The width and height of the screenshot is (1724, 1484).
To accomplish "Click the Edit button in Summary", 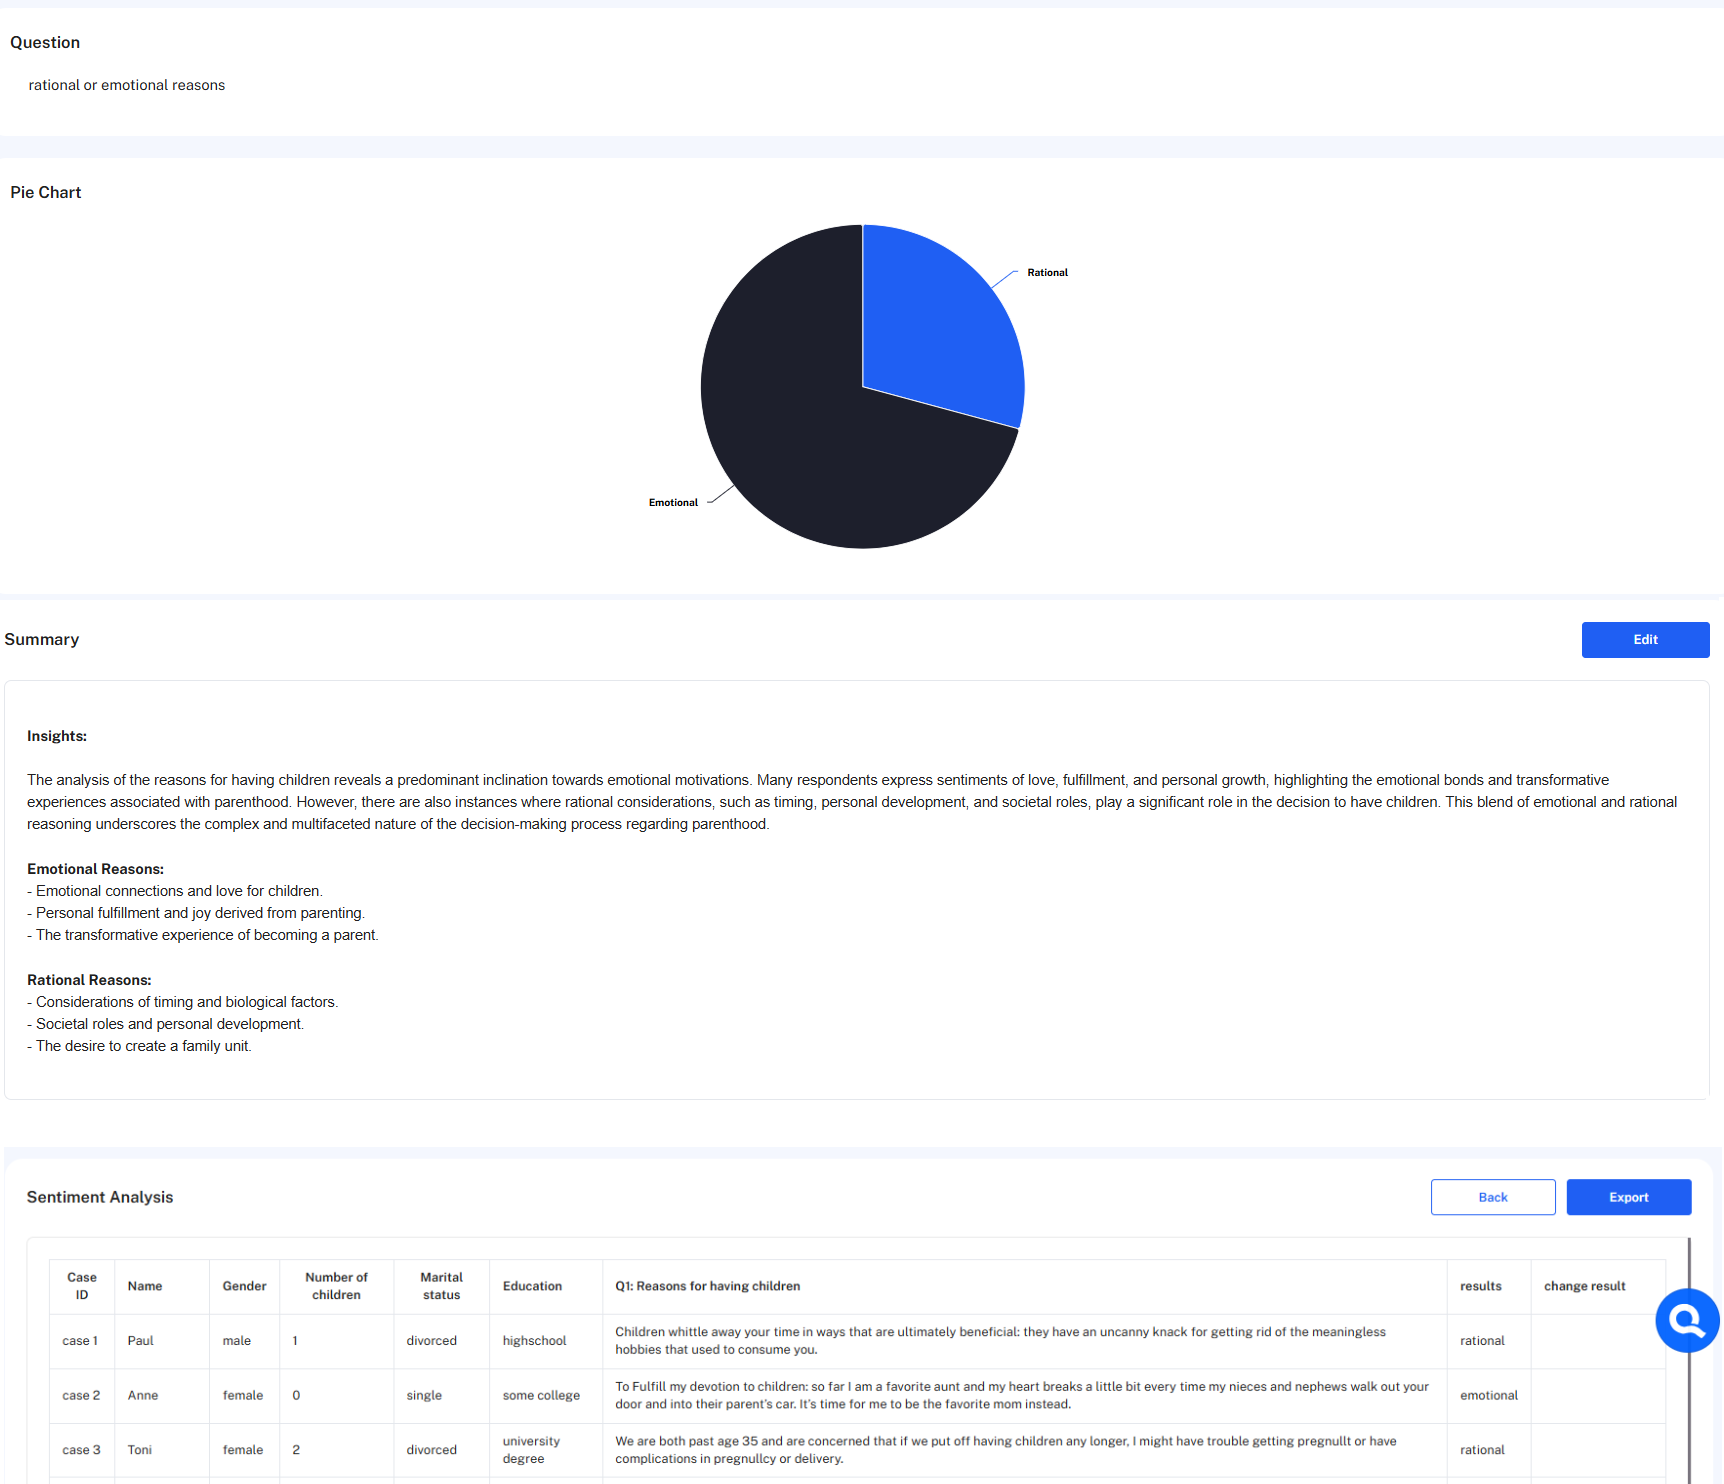I will pyautogui.click(x=1645, y=640).
